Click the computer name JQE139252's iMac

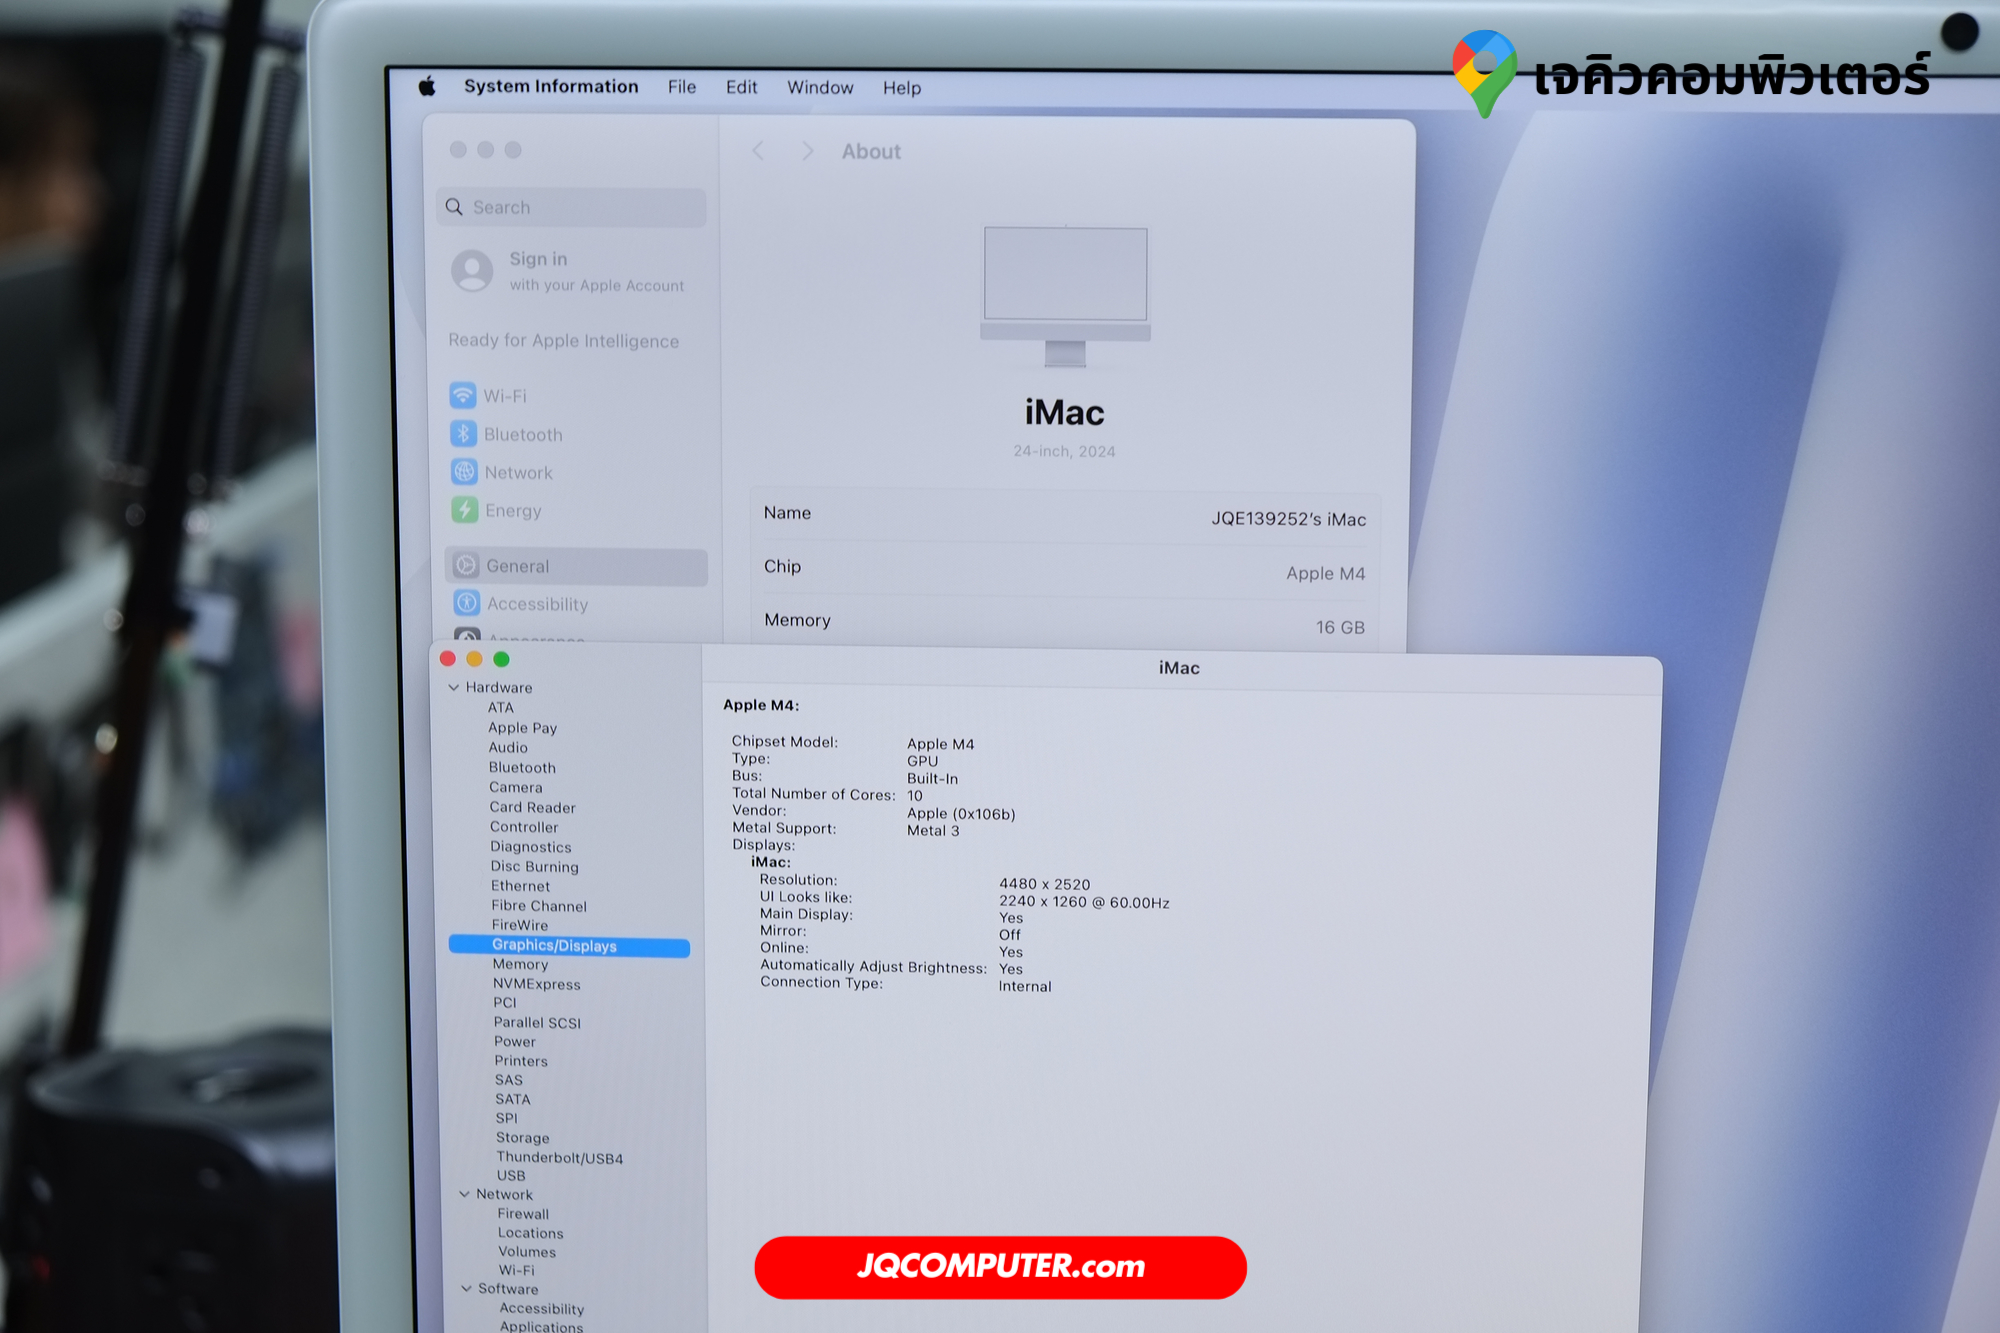1289,519
